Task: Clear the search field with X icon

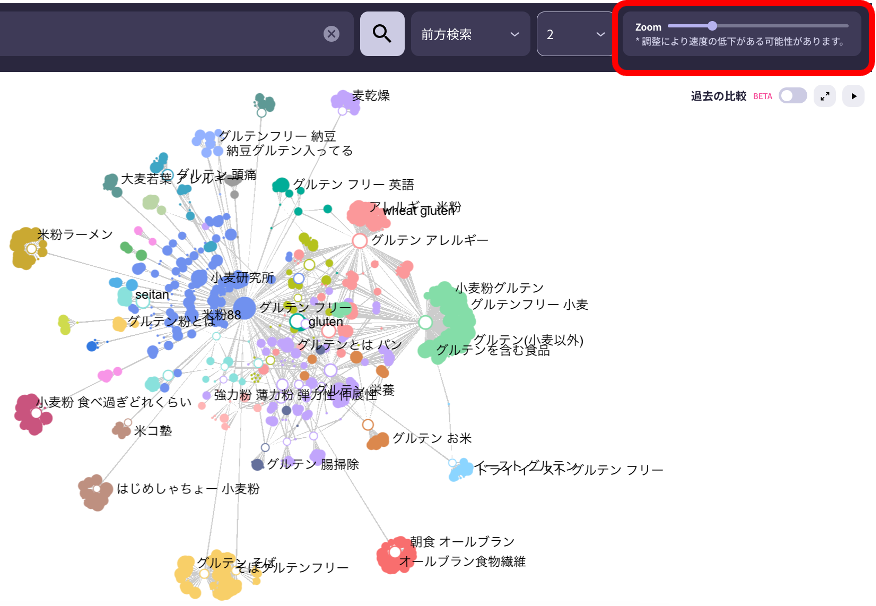Action: coord(331,34)
